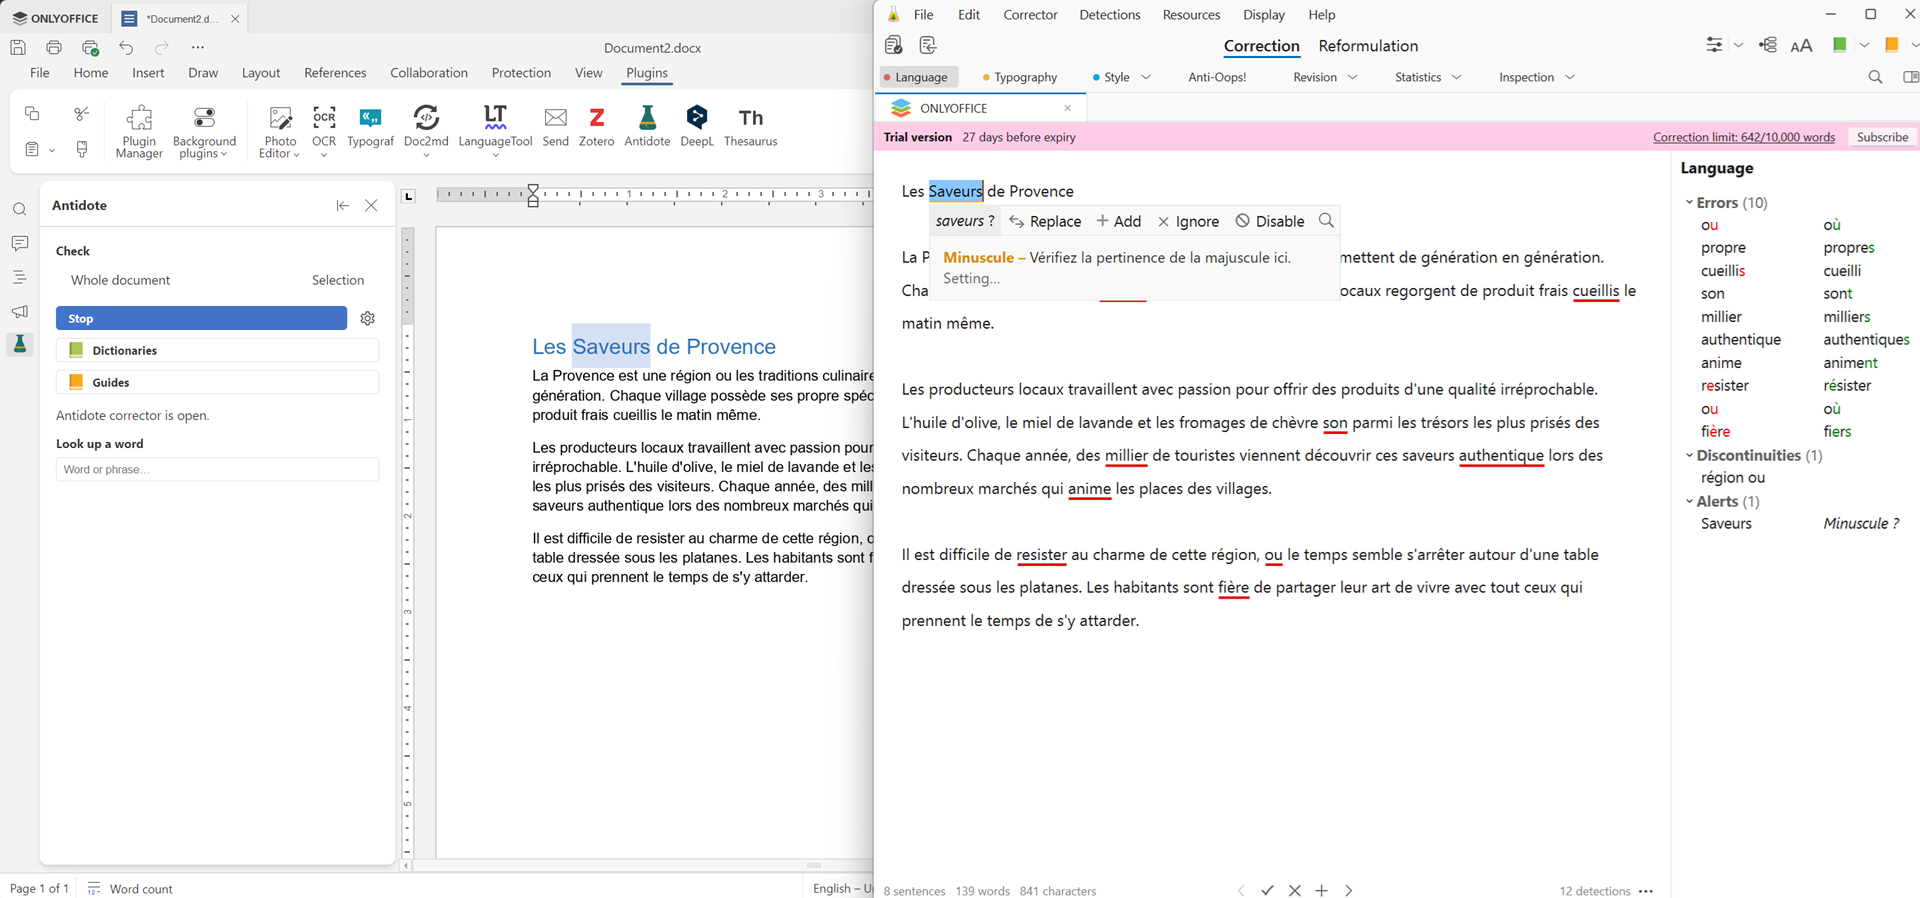Image resolution: width=1920 pixels, height=898 pixels.
Task: Select the Selection check option
Action: [338, 280]
